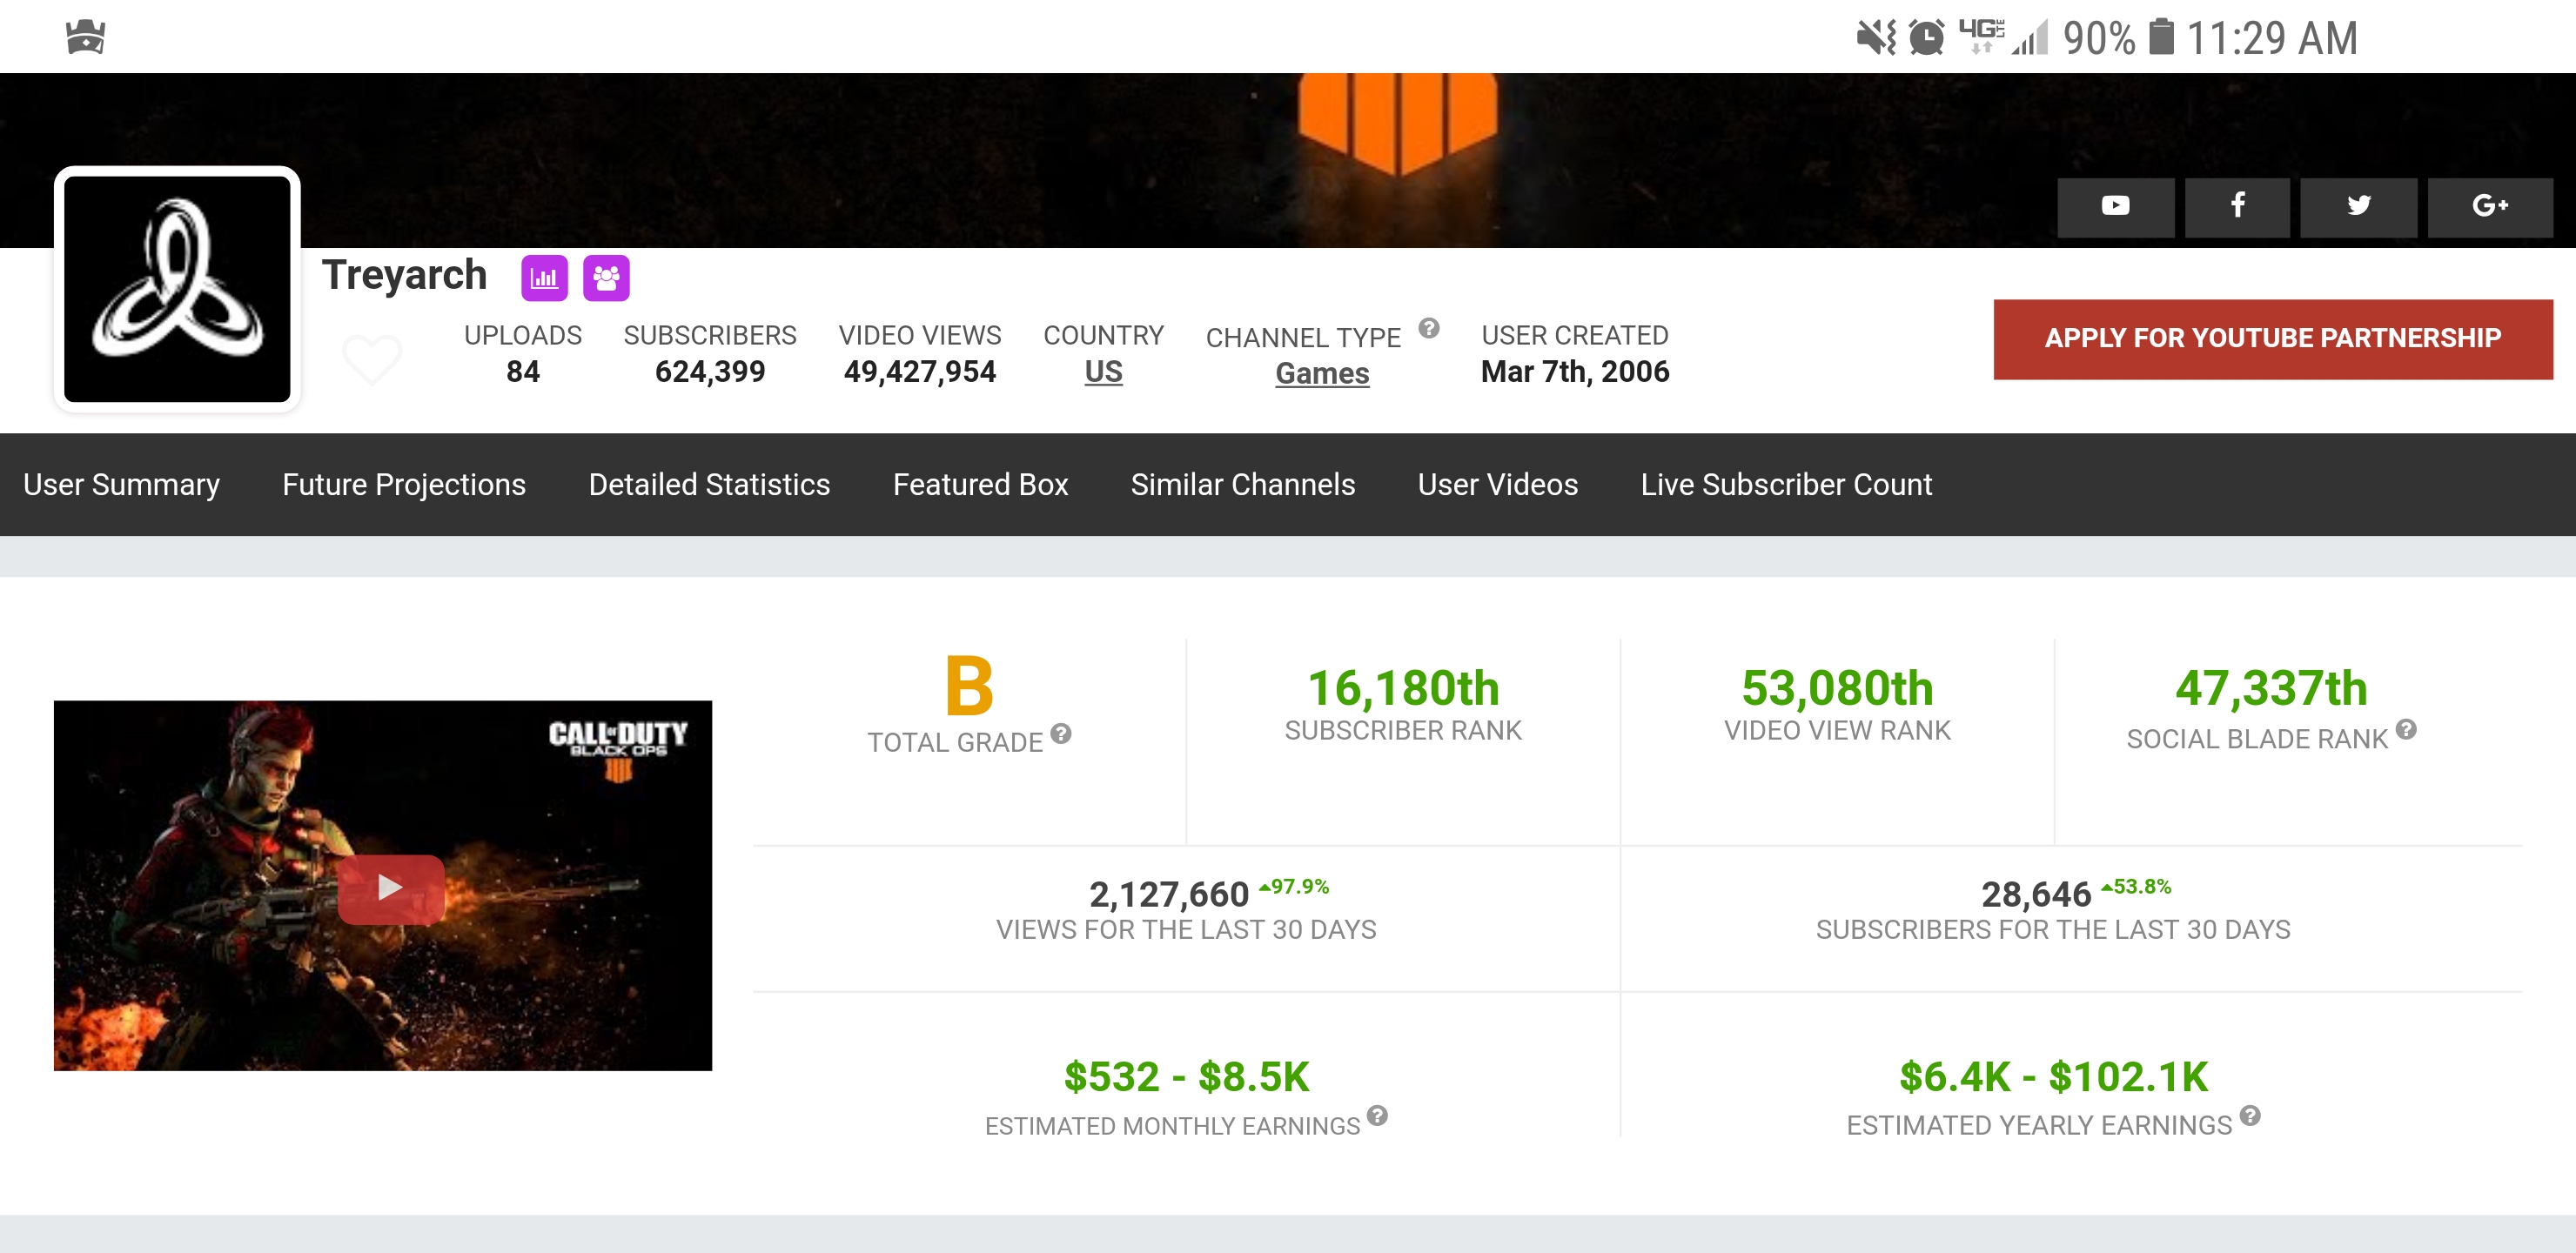Screen dimensions: 2576x1253
Task: Go to Live Subscriber Count tab
Action: [1786, 485]
